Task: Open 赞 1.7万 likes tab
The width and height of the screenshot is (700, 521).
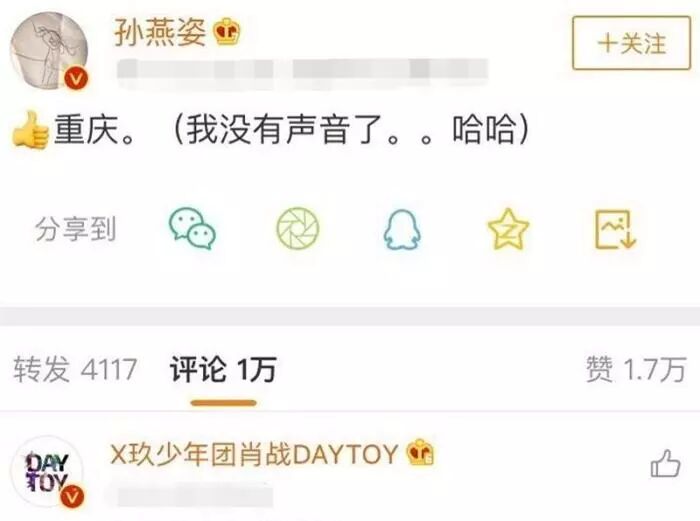Action: [636, 369]
